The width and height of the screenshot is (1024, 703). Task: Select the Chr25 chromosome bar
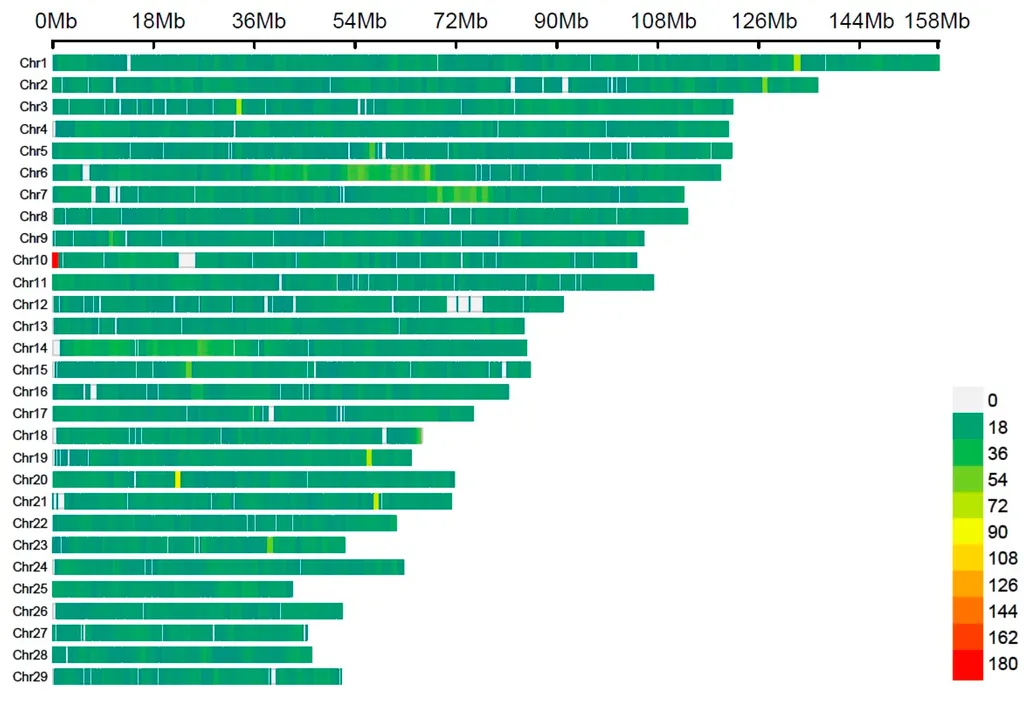click(x=172, y=589)
